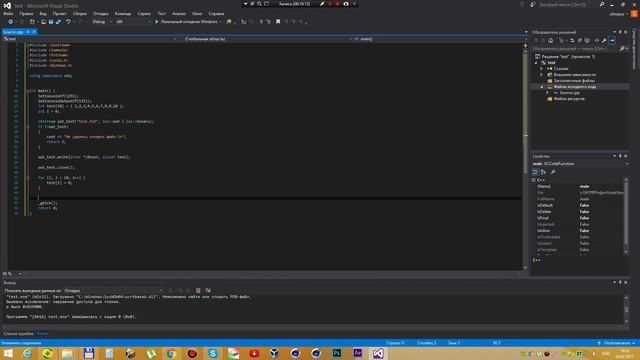Expand the Ссылки tree node
Image resolution: width=640 pixels, height=360 pixels.
(x=542, y=69)
